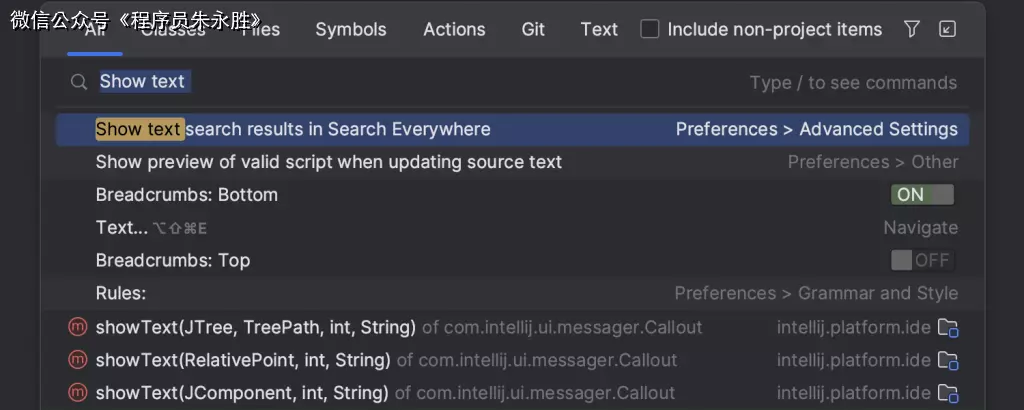Click the search field containing Show text
Image resolution: width=1024 pixels, height=410 pixels.
(400, 82)
